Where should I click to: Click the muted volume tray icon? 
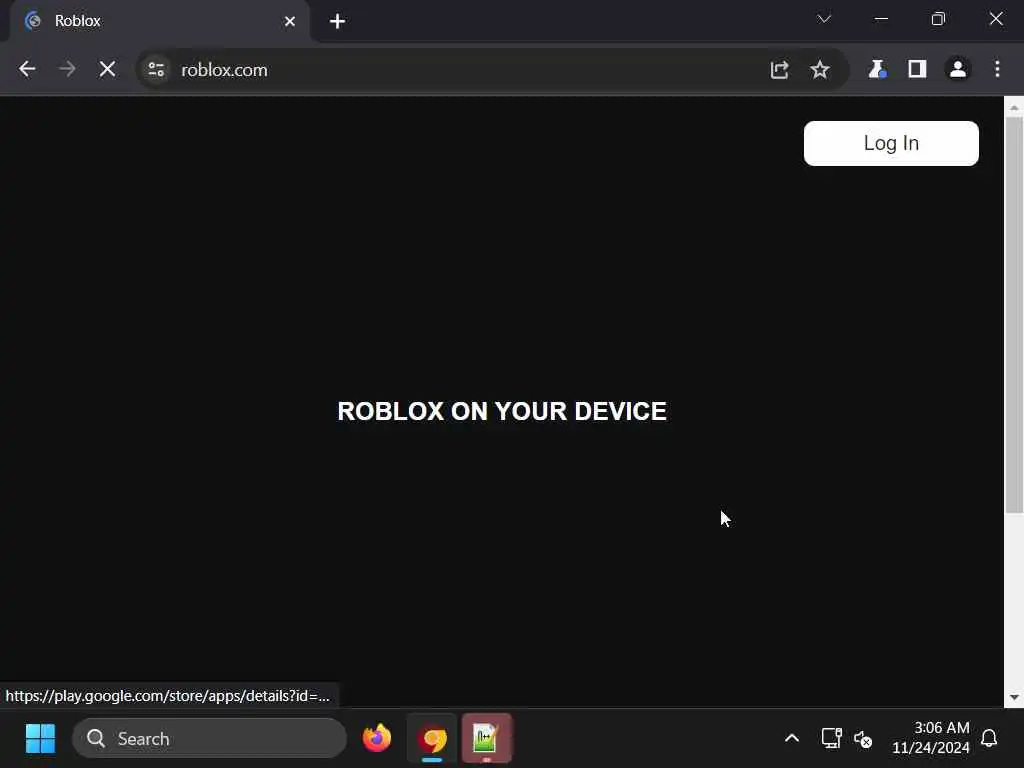click(863, 739)
